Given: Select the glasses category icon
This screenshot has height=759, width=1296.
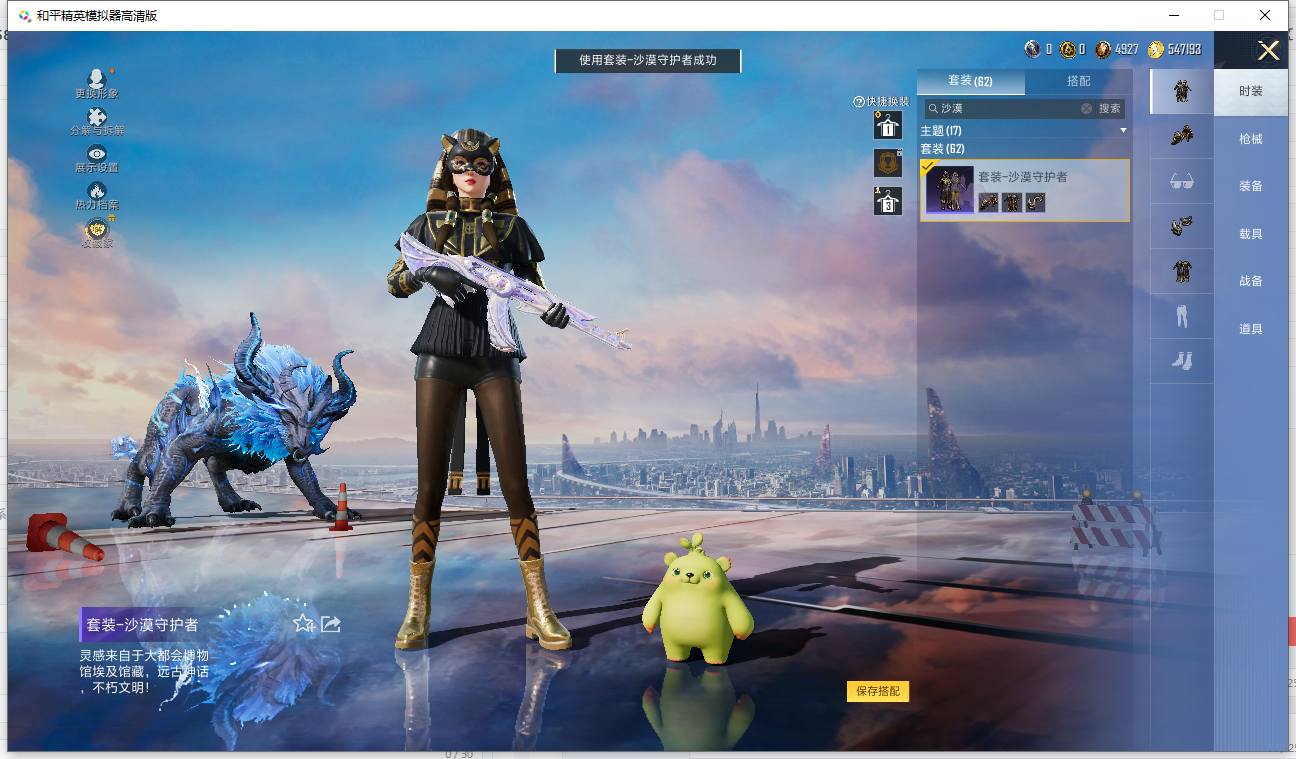Looking at the screenshot, I should tap(1182, 181).
